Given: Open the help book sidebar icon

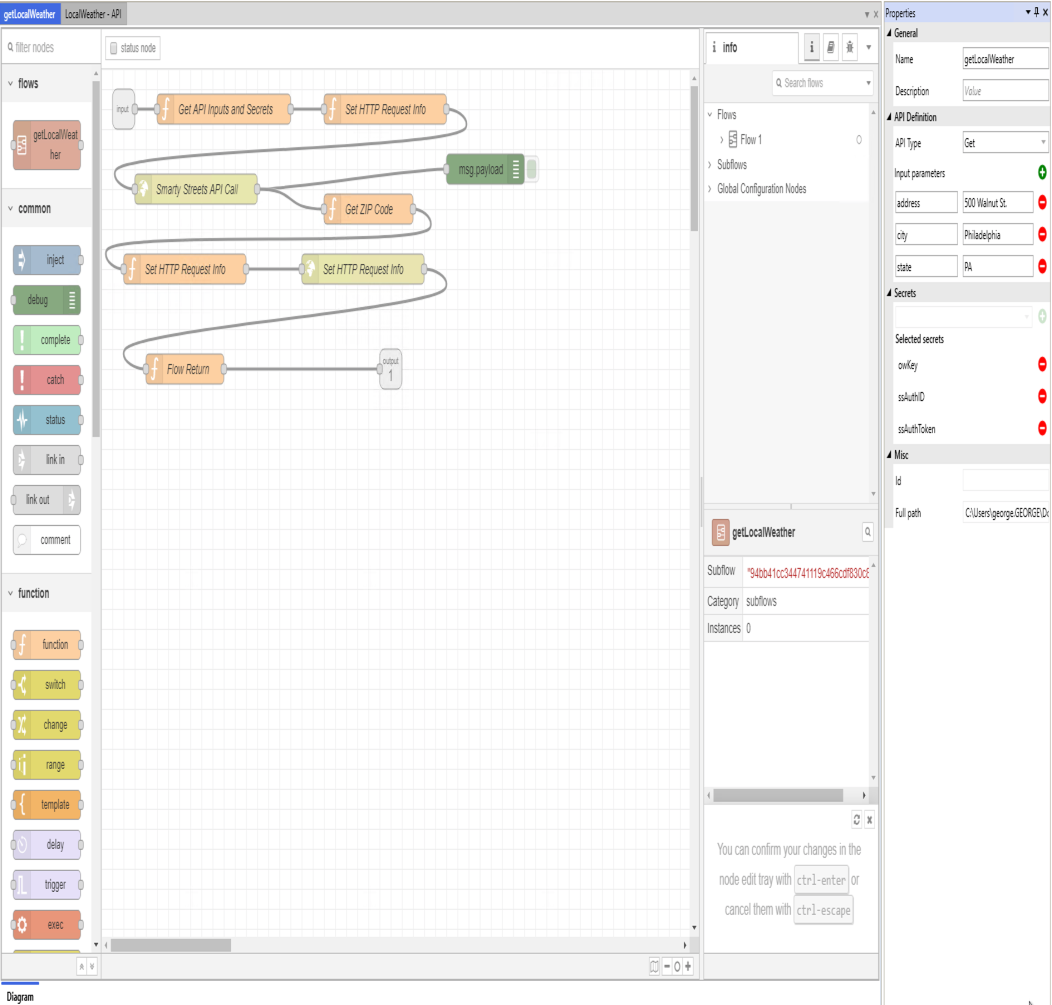Looking at the screenshot, I should 830,47.
